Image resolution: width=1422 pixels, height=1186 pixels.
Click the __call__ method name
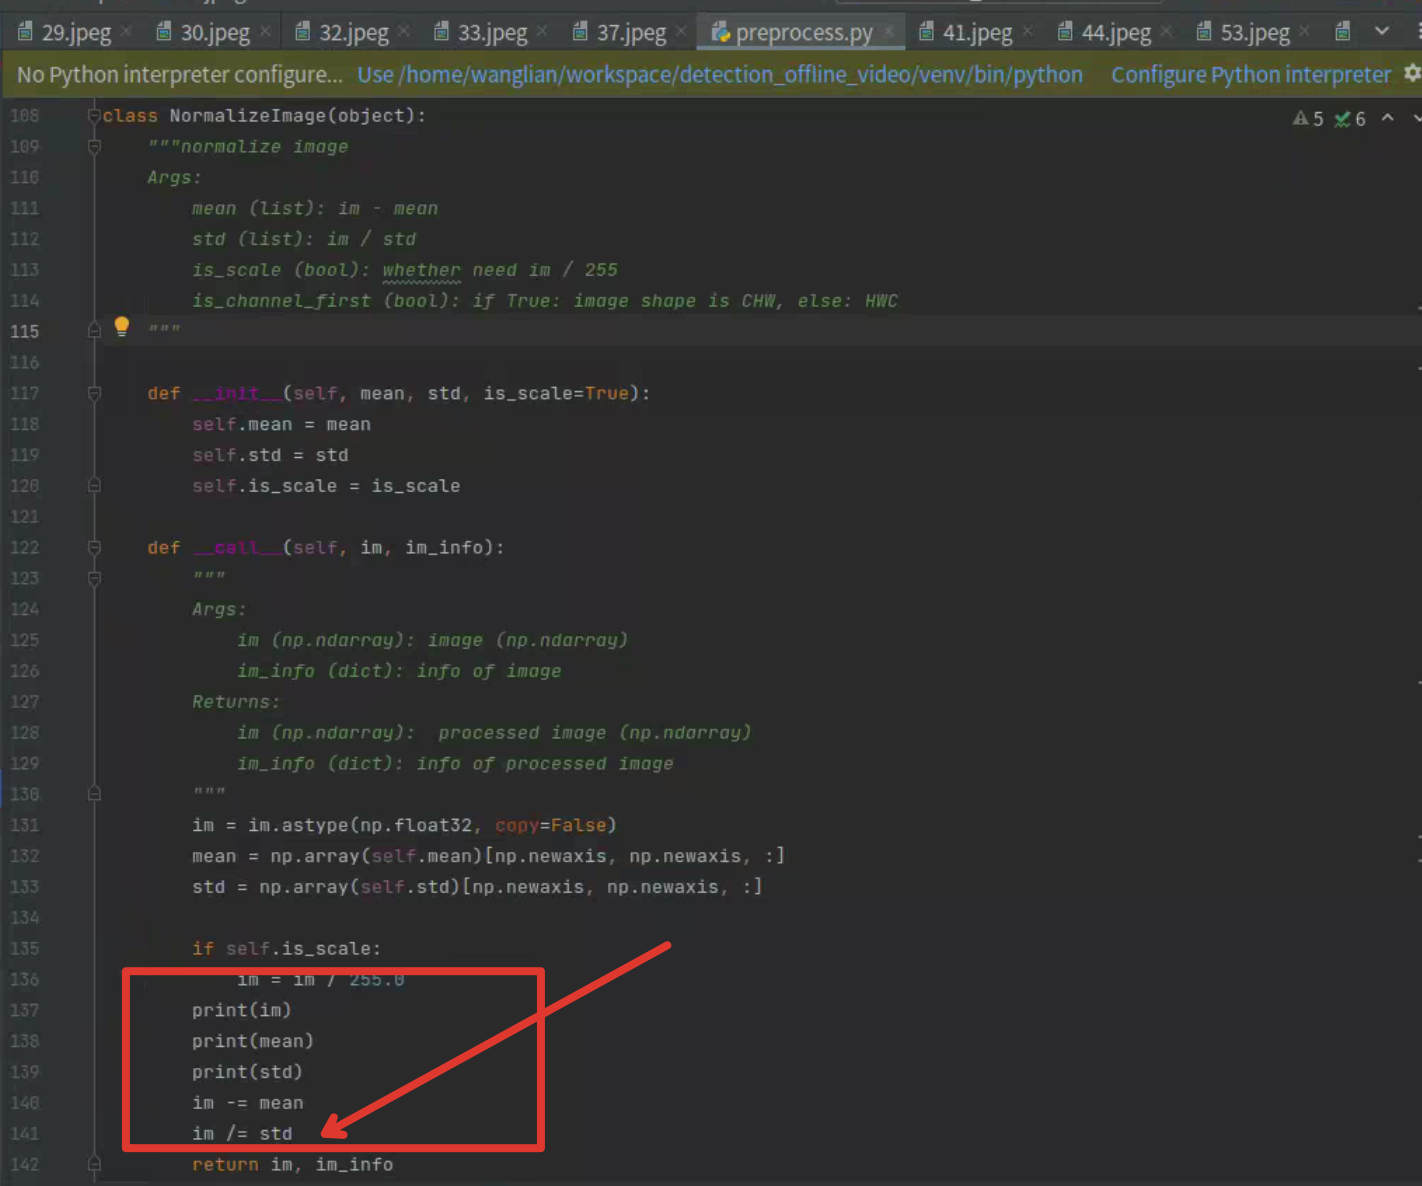point(238,548)
